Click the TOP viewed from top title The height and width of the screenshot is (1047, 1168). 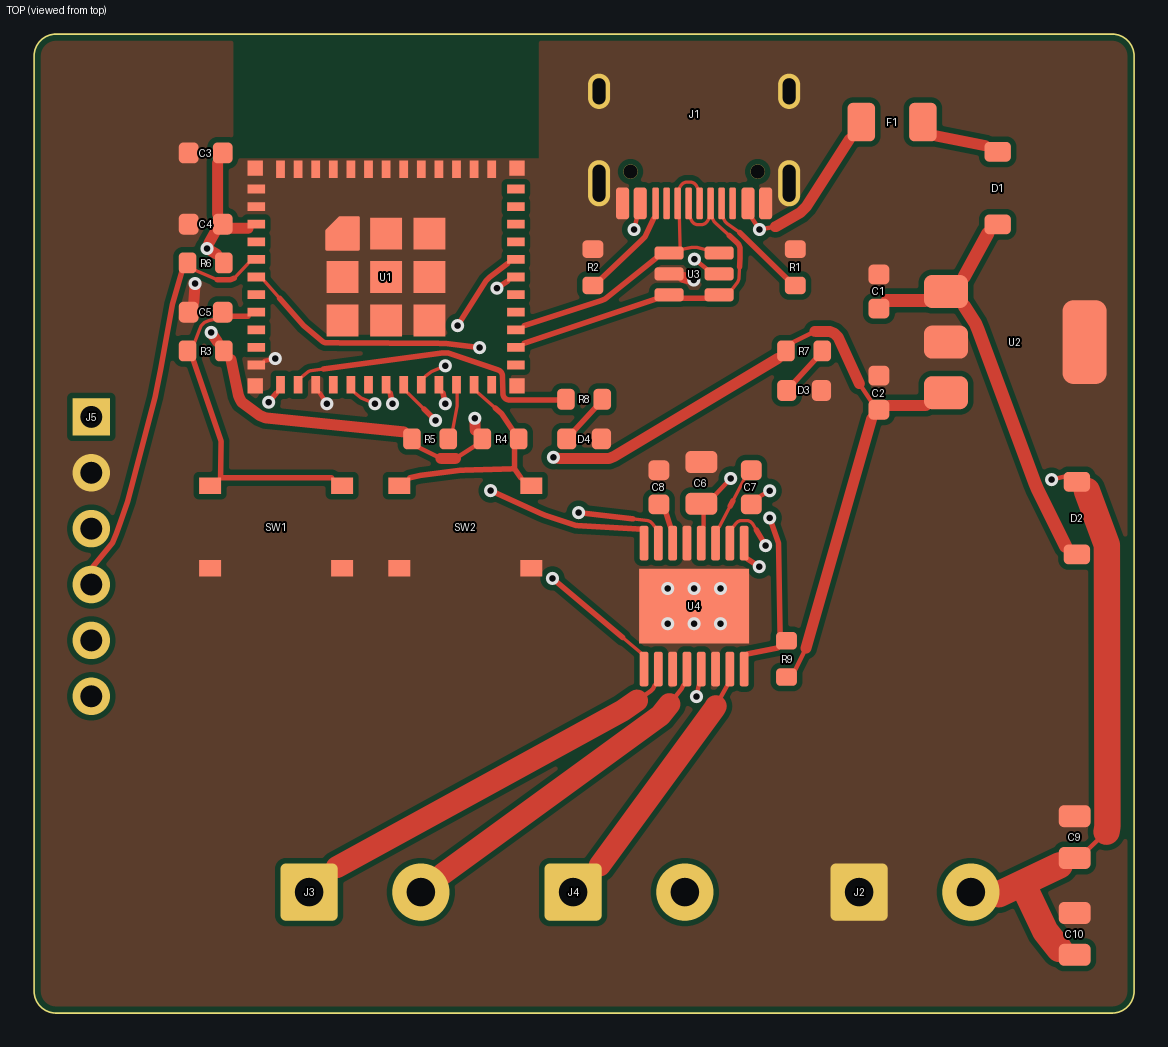coord(57,10)
